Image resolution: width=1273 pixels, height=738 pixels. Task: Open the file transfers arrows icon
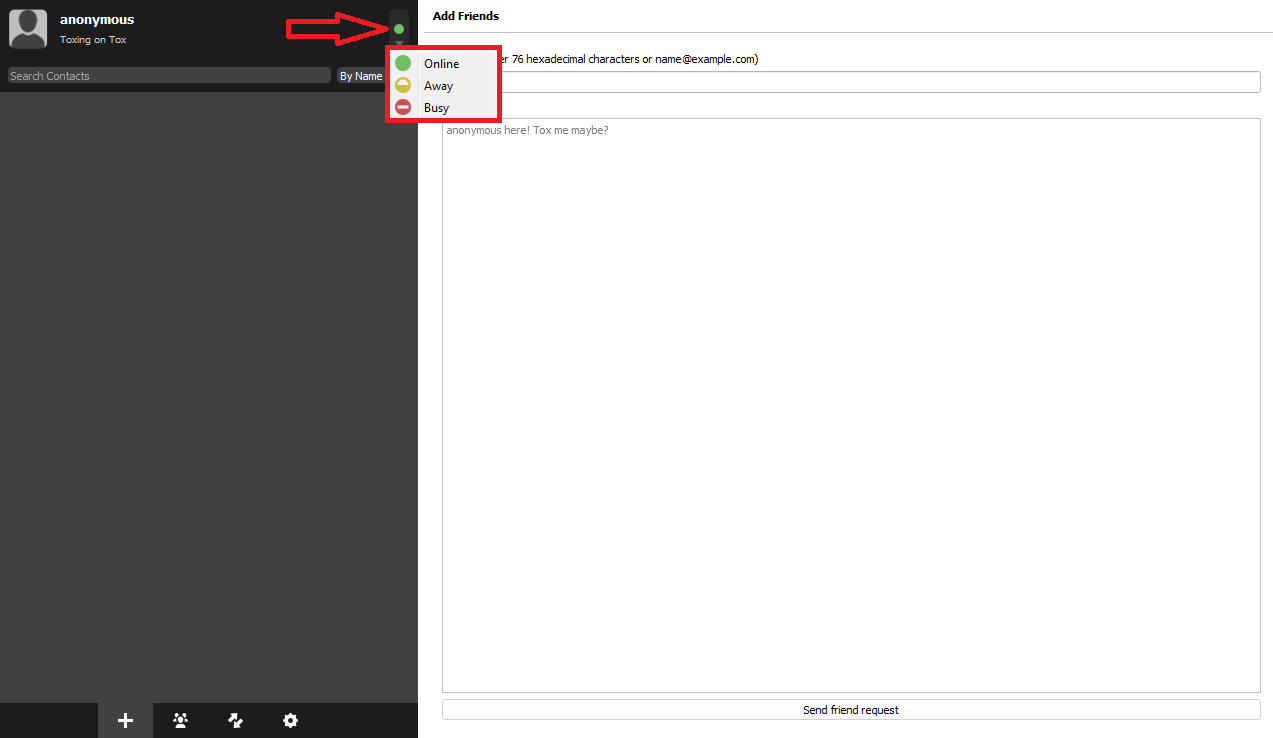click(235, 720)
